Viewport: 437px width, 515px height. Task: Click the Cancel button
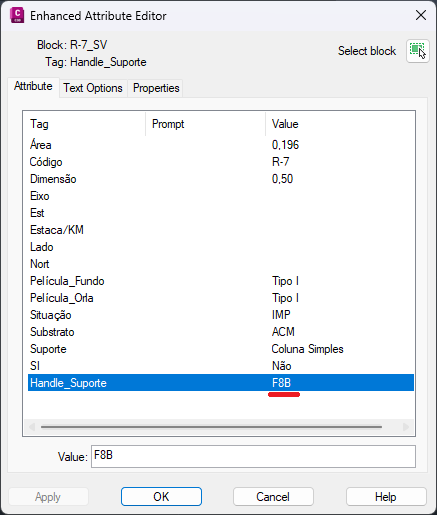point(273,497)
